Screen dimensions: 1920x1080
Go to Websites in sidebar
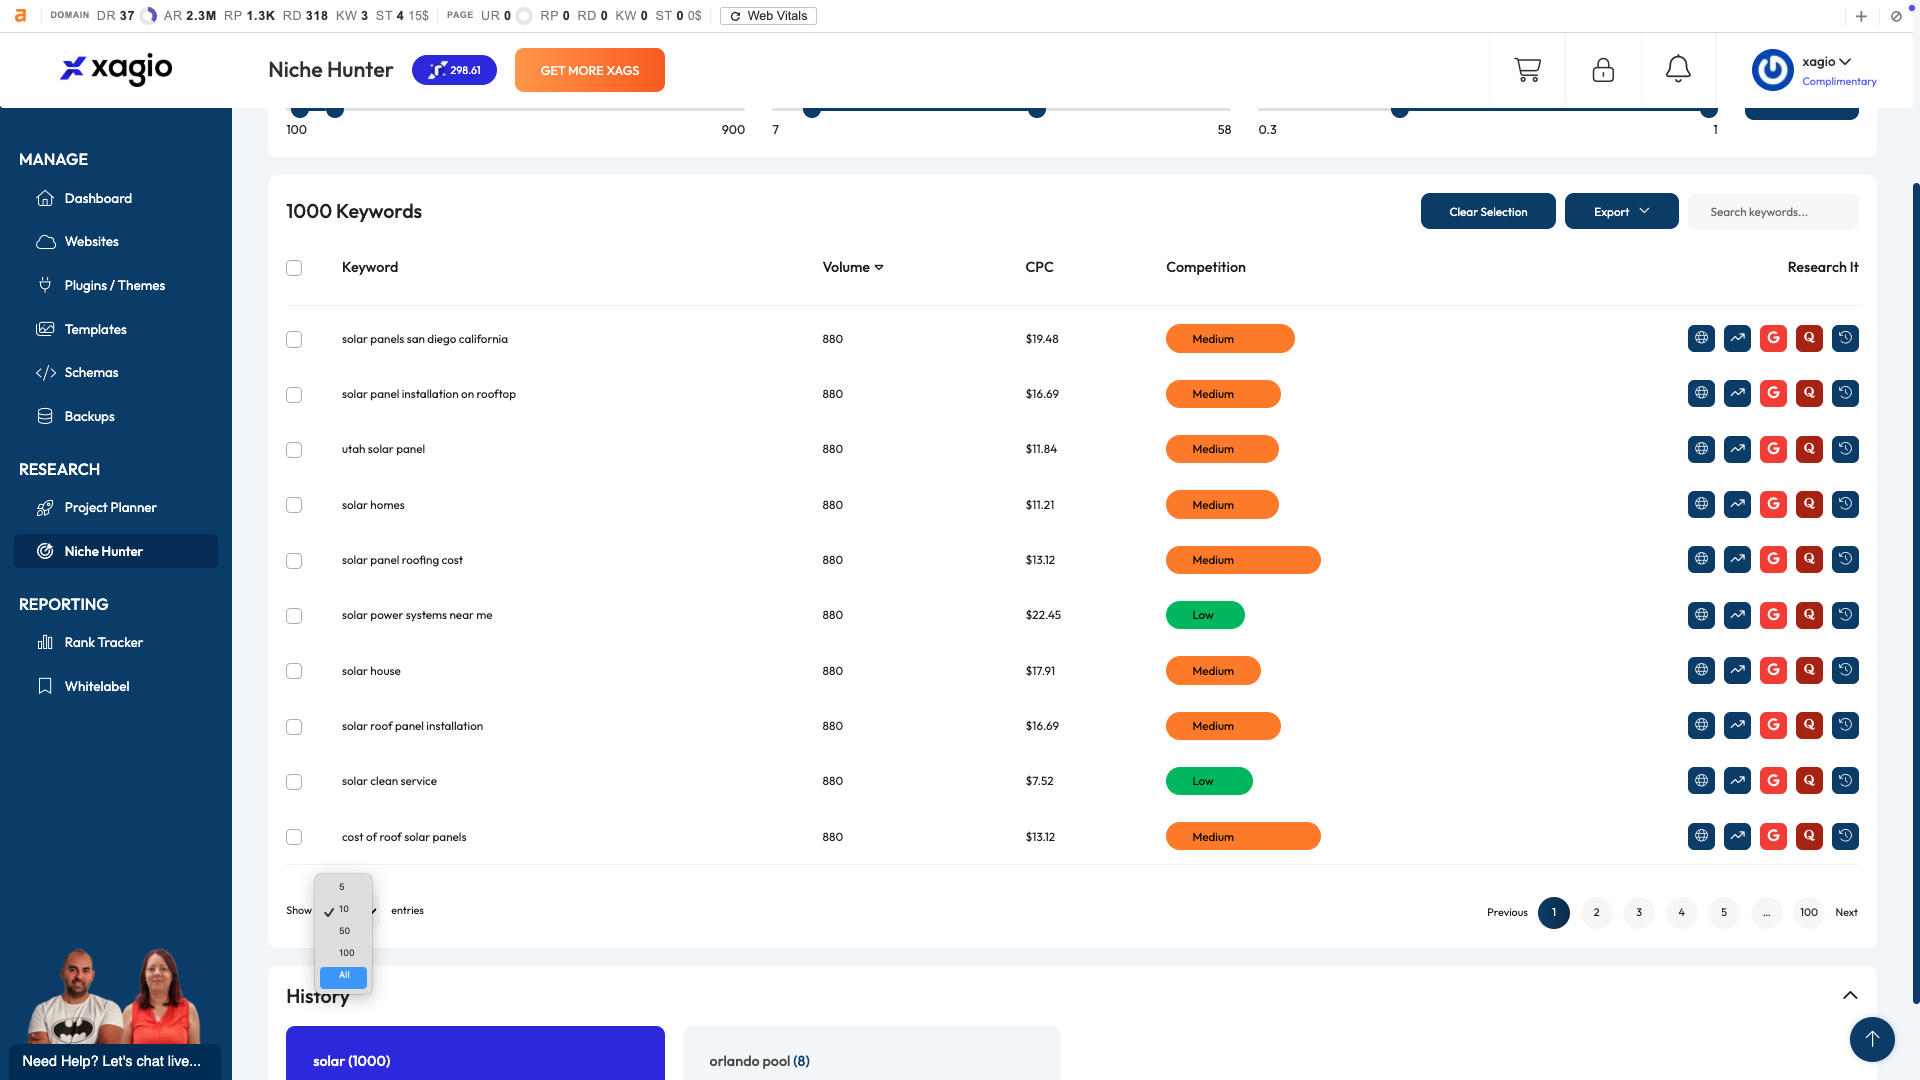click(91, 241)
